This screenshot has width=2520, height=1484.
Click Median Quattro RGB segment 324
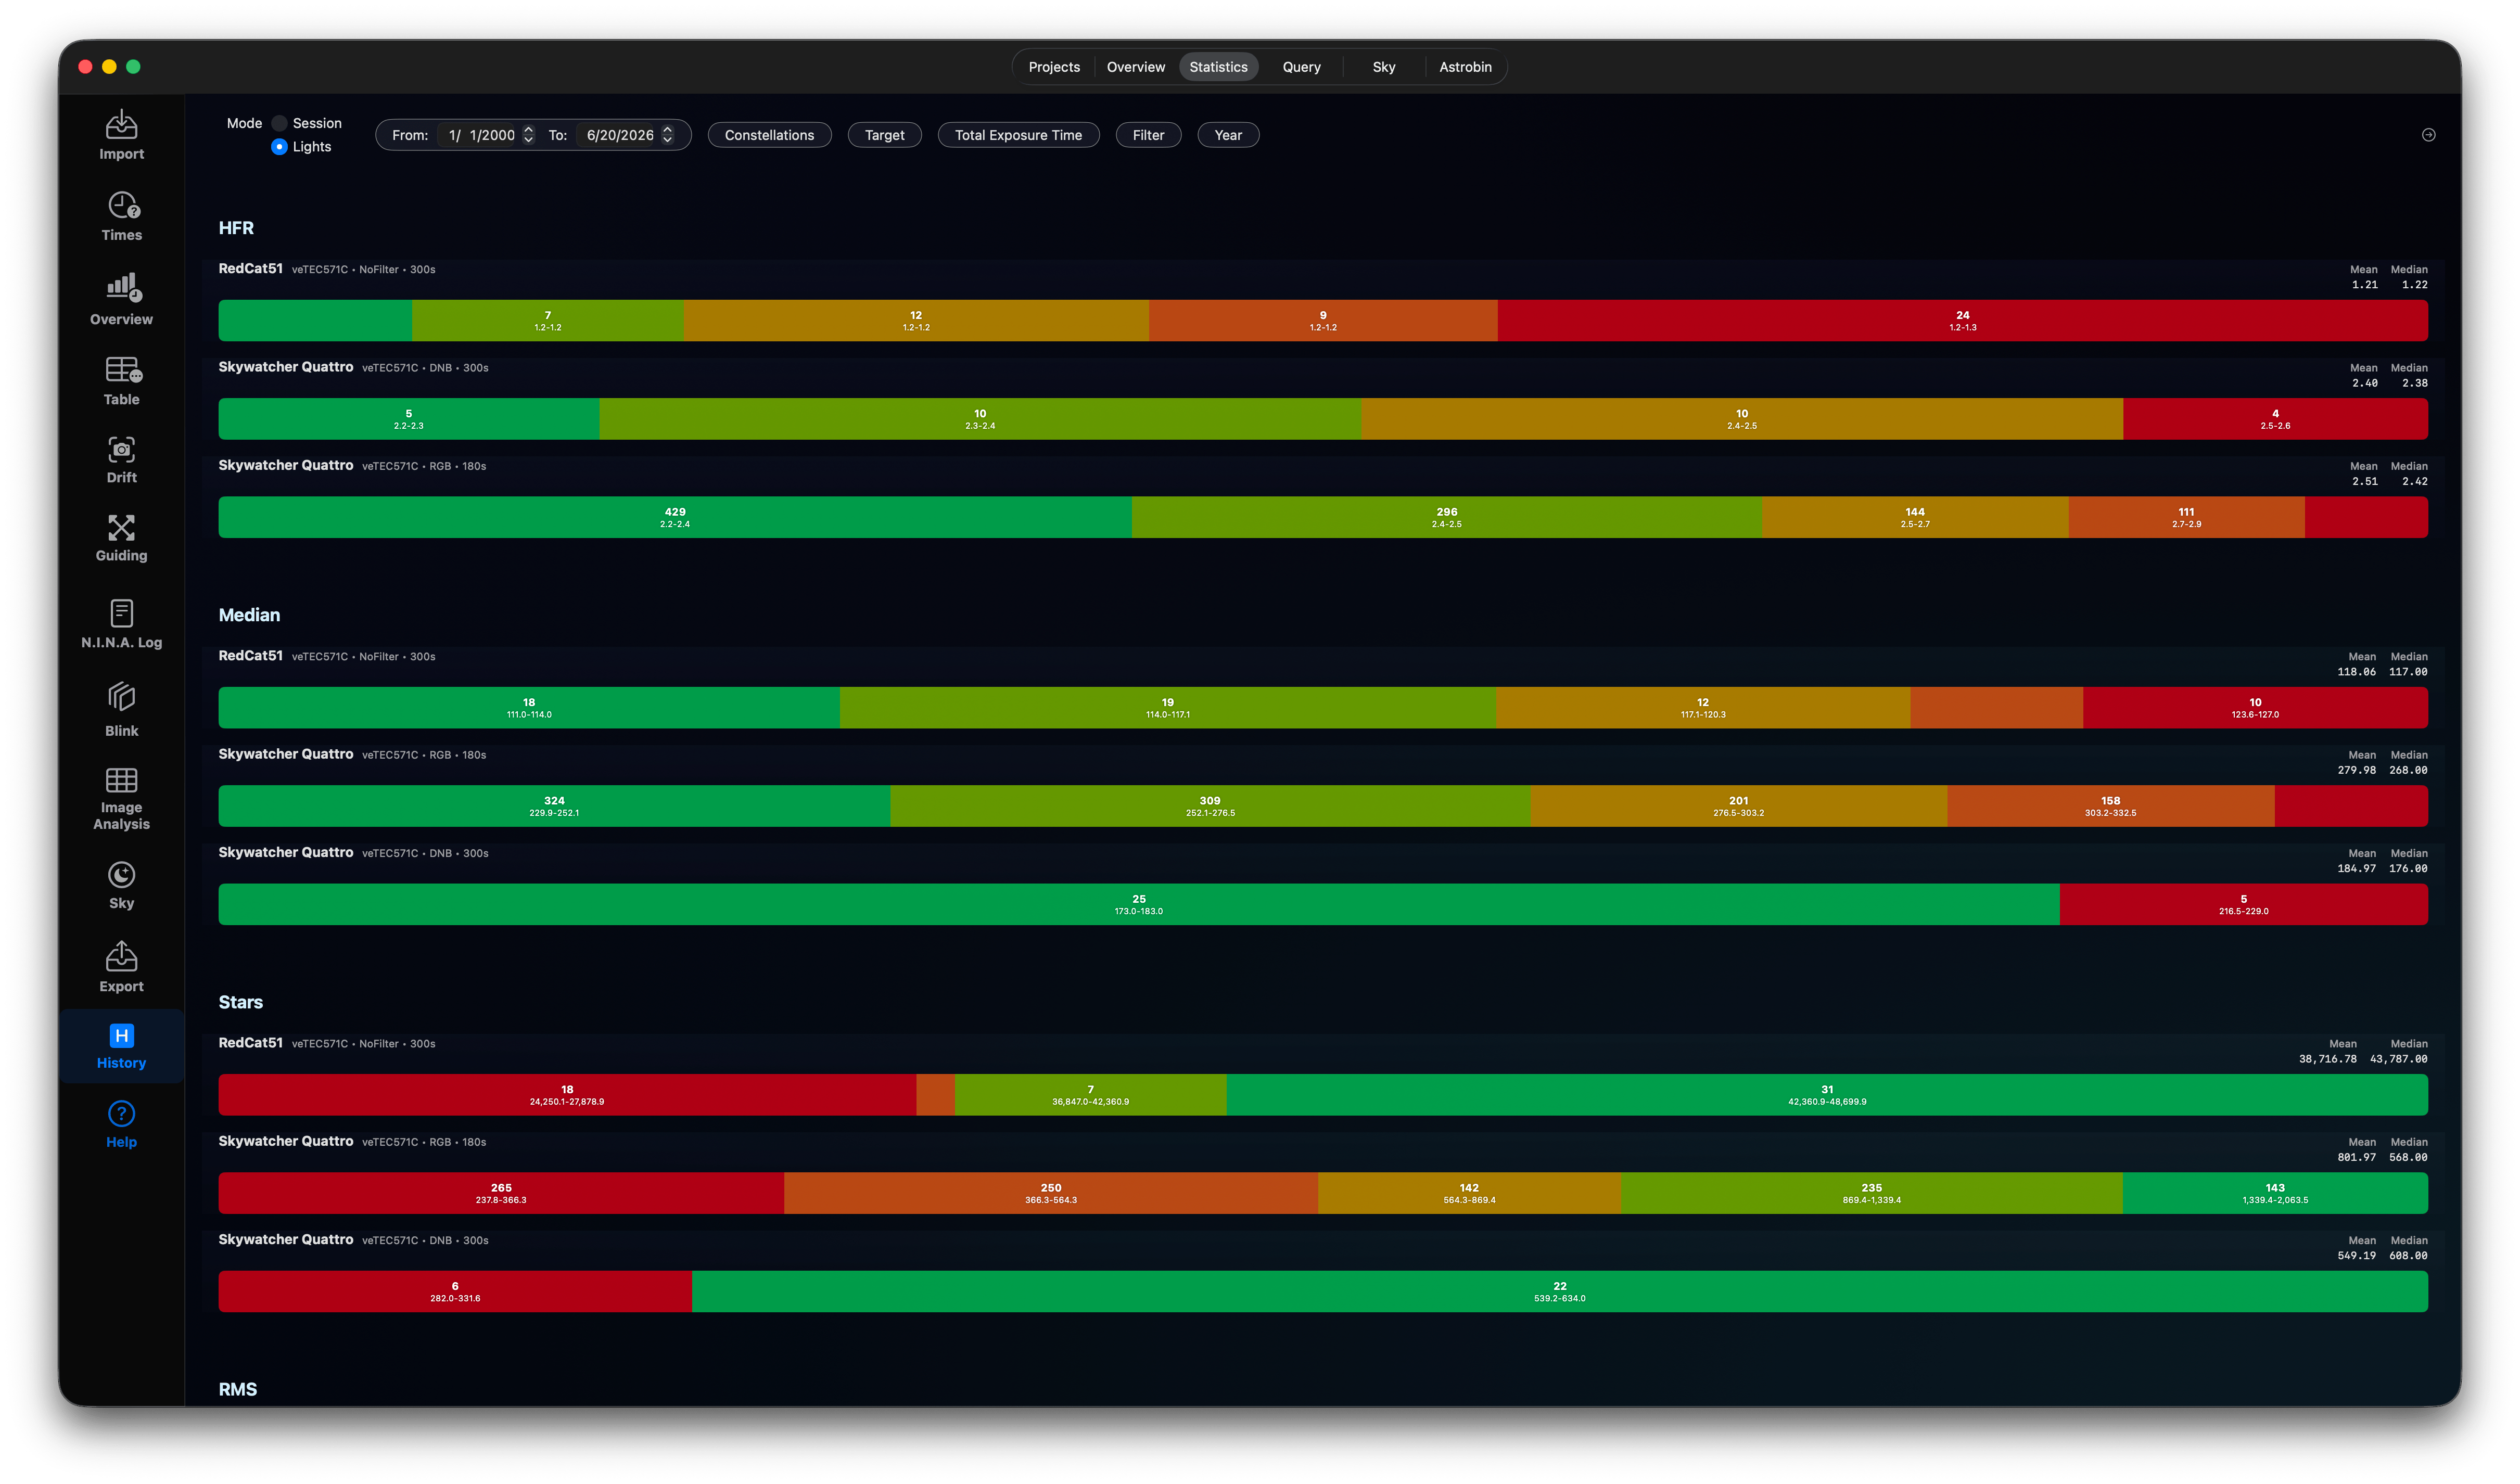pyautogui.click(x=554, y=806)
